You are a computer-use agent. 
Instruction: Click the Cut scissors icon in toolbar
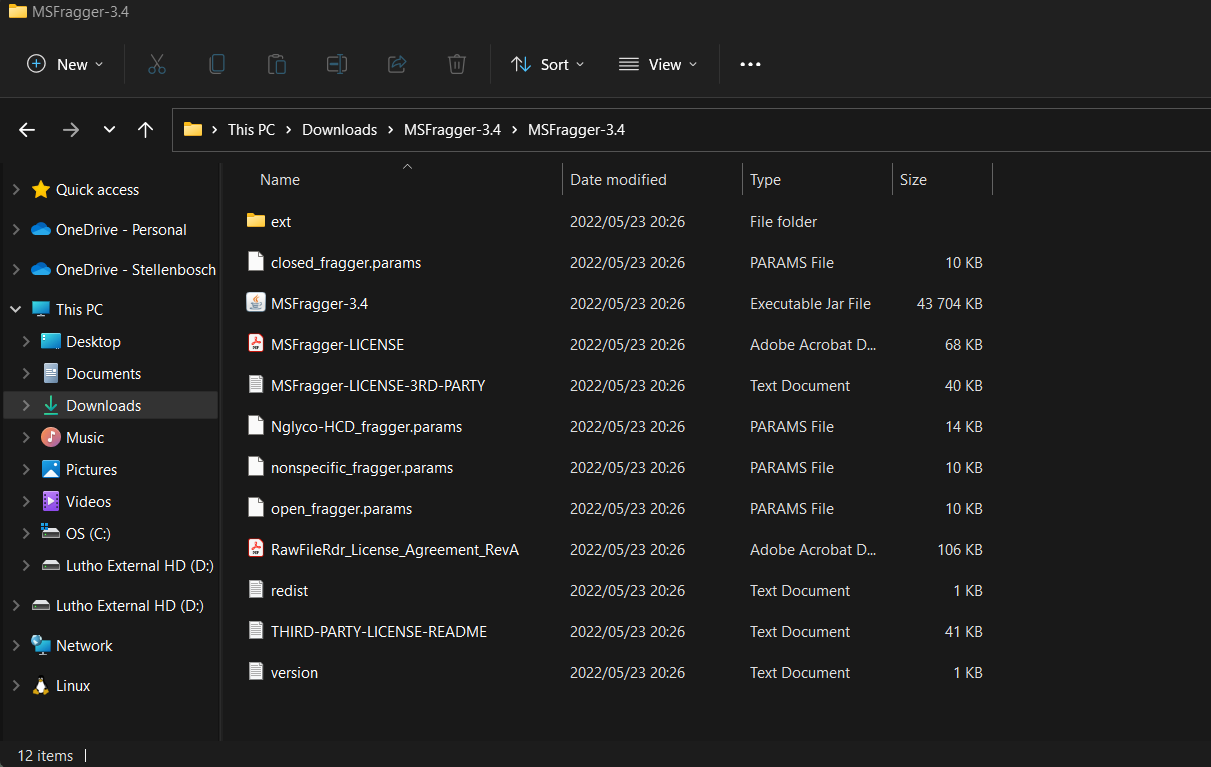(157, 64)
